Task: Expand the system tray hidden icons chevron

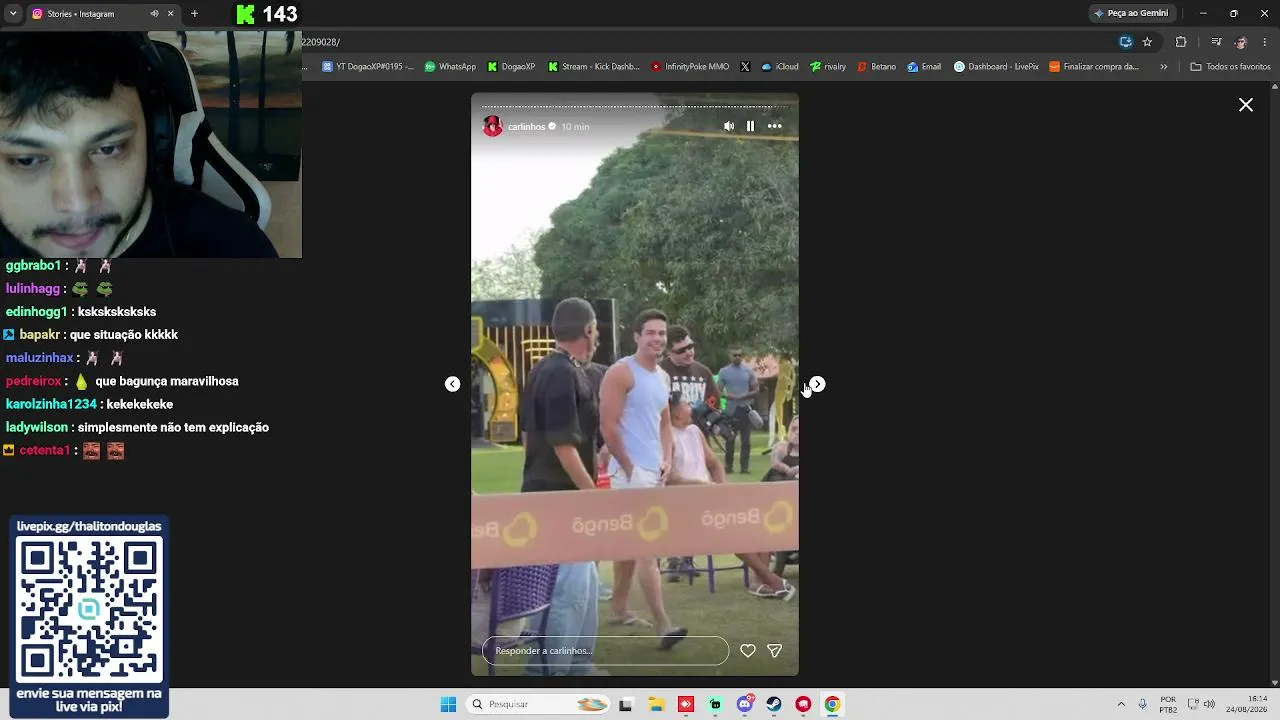Action: click(x=1121, y=704)
